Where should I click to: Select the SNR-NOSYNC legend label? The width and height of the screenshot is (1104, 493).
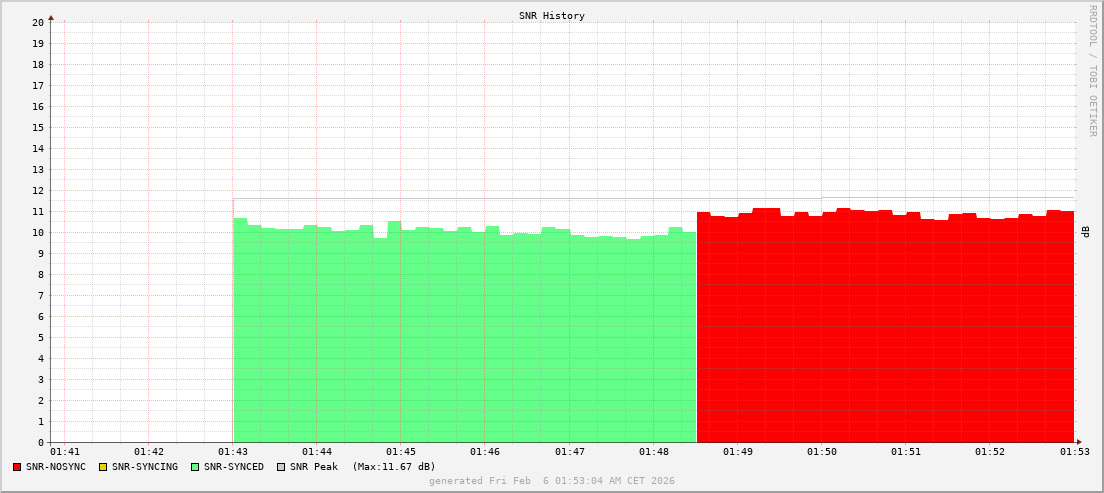point(56,467)
